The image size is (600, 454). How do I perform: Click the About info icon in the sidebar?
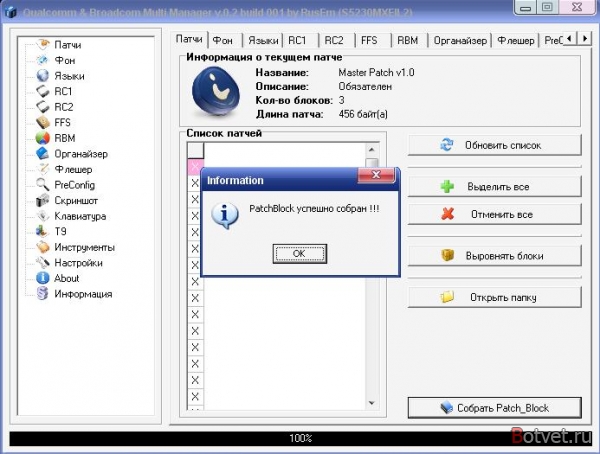(42, 278)
